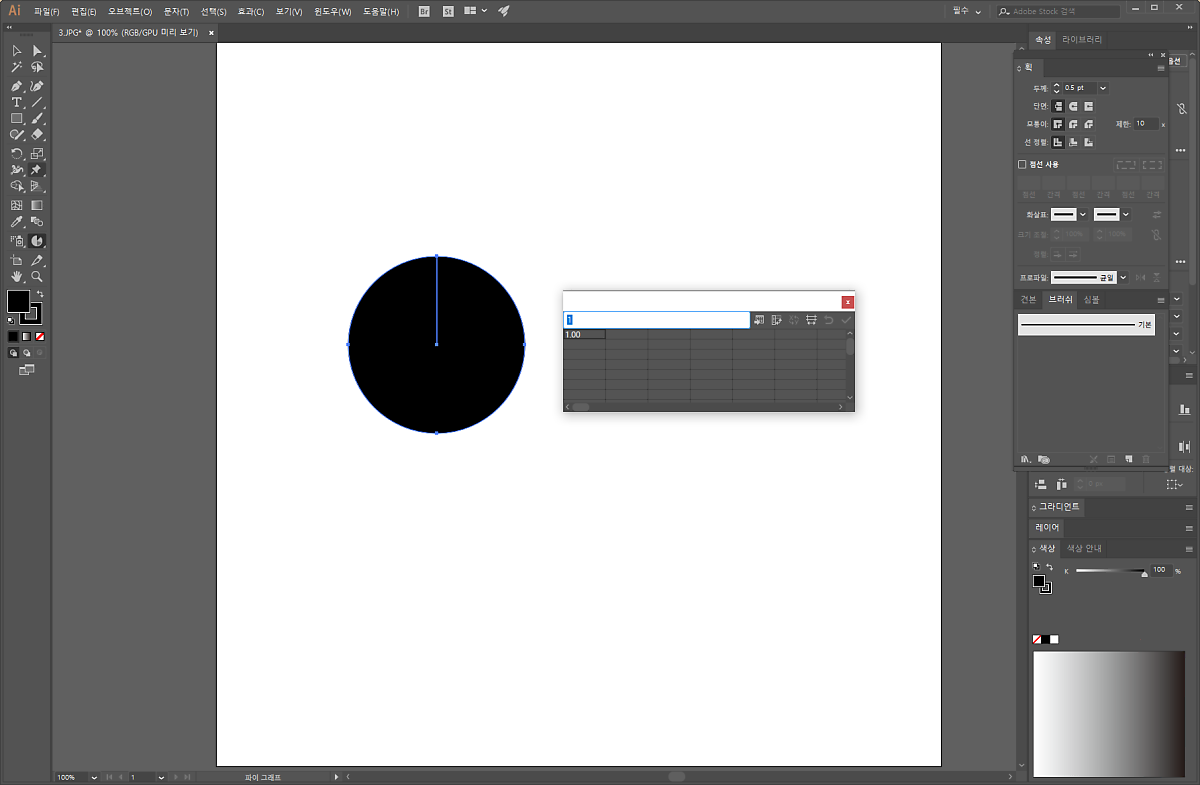
Task: Expand the 프로파일 stroke profile dropdown
Action: [1123, 277]
